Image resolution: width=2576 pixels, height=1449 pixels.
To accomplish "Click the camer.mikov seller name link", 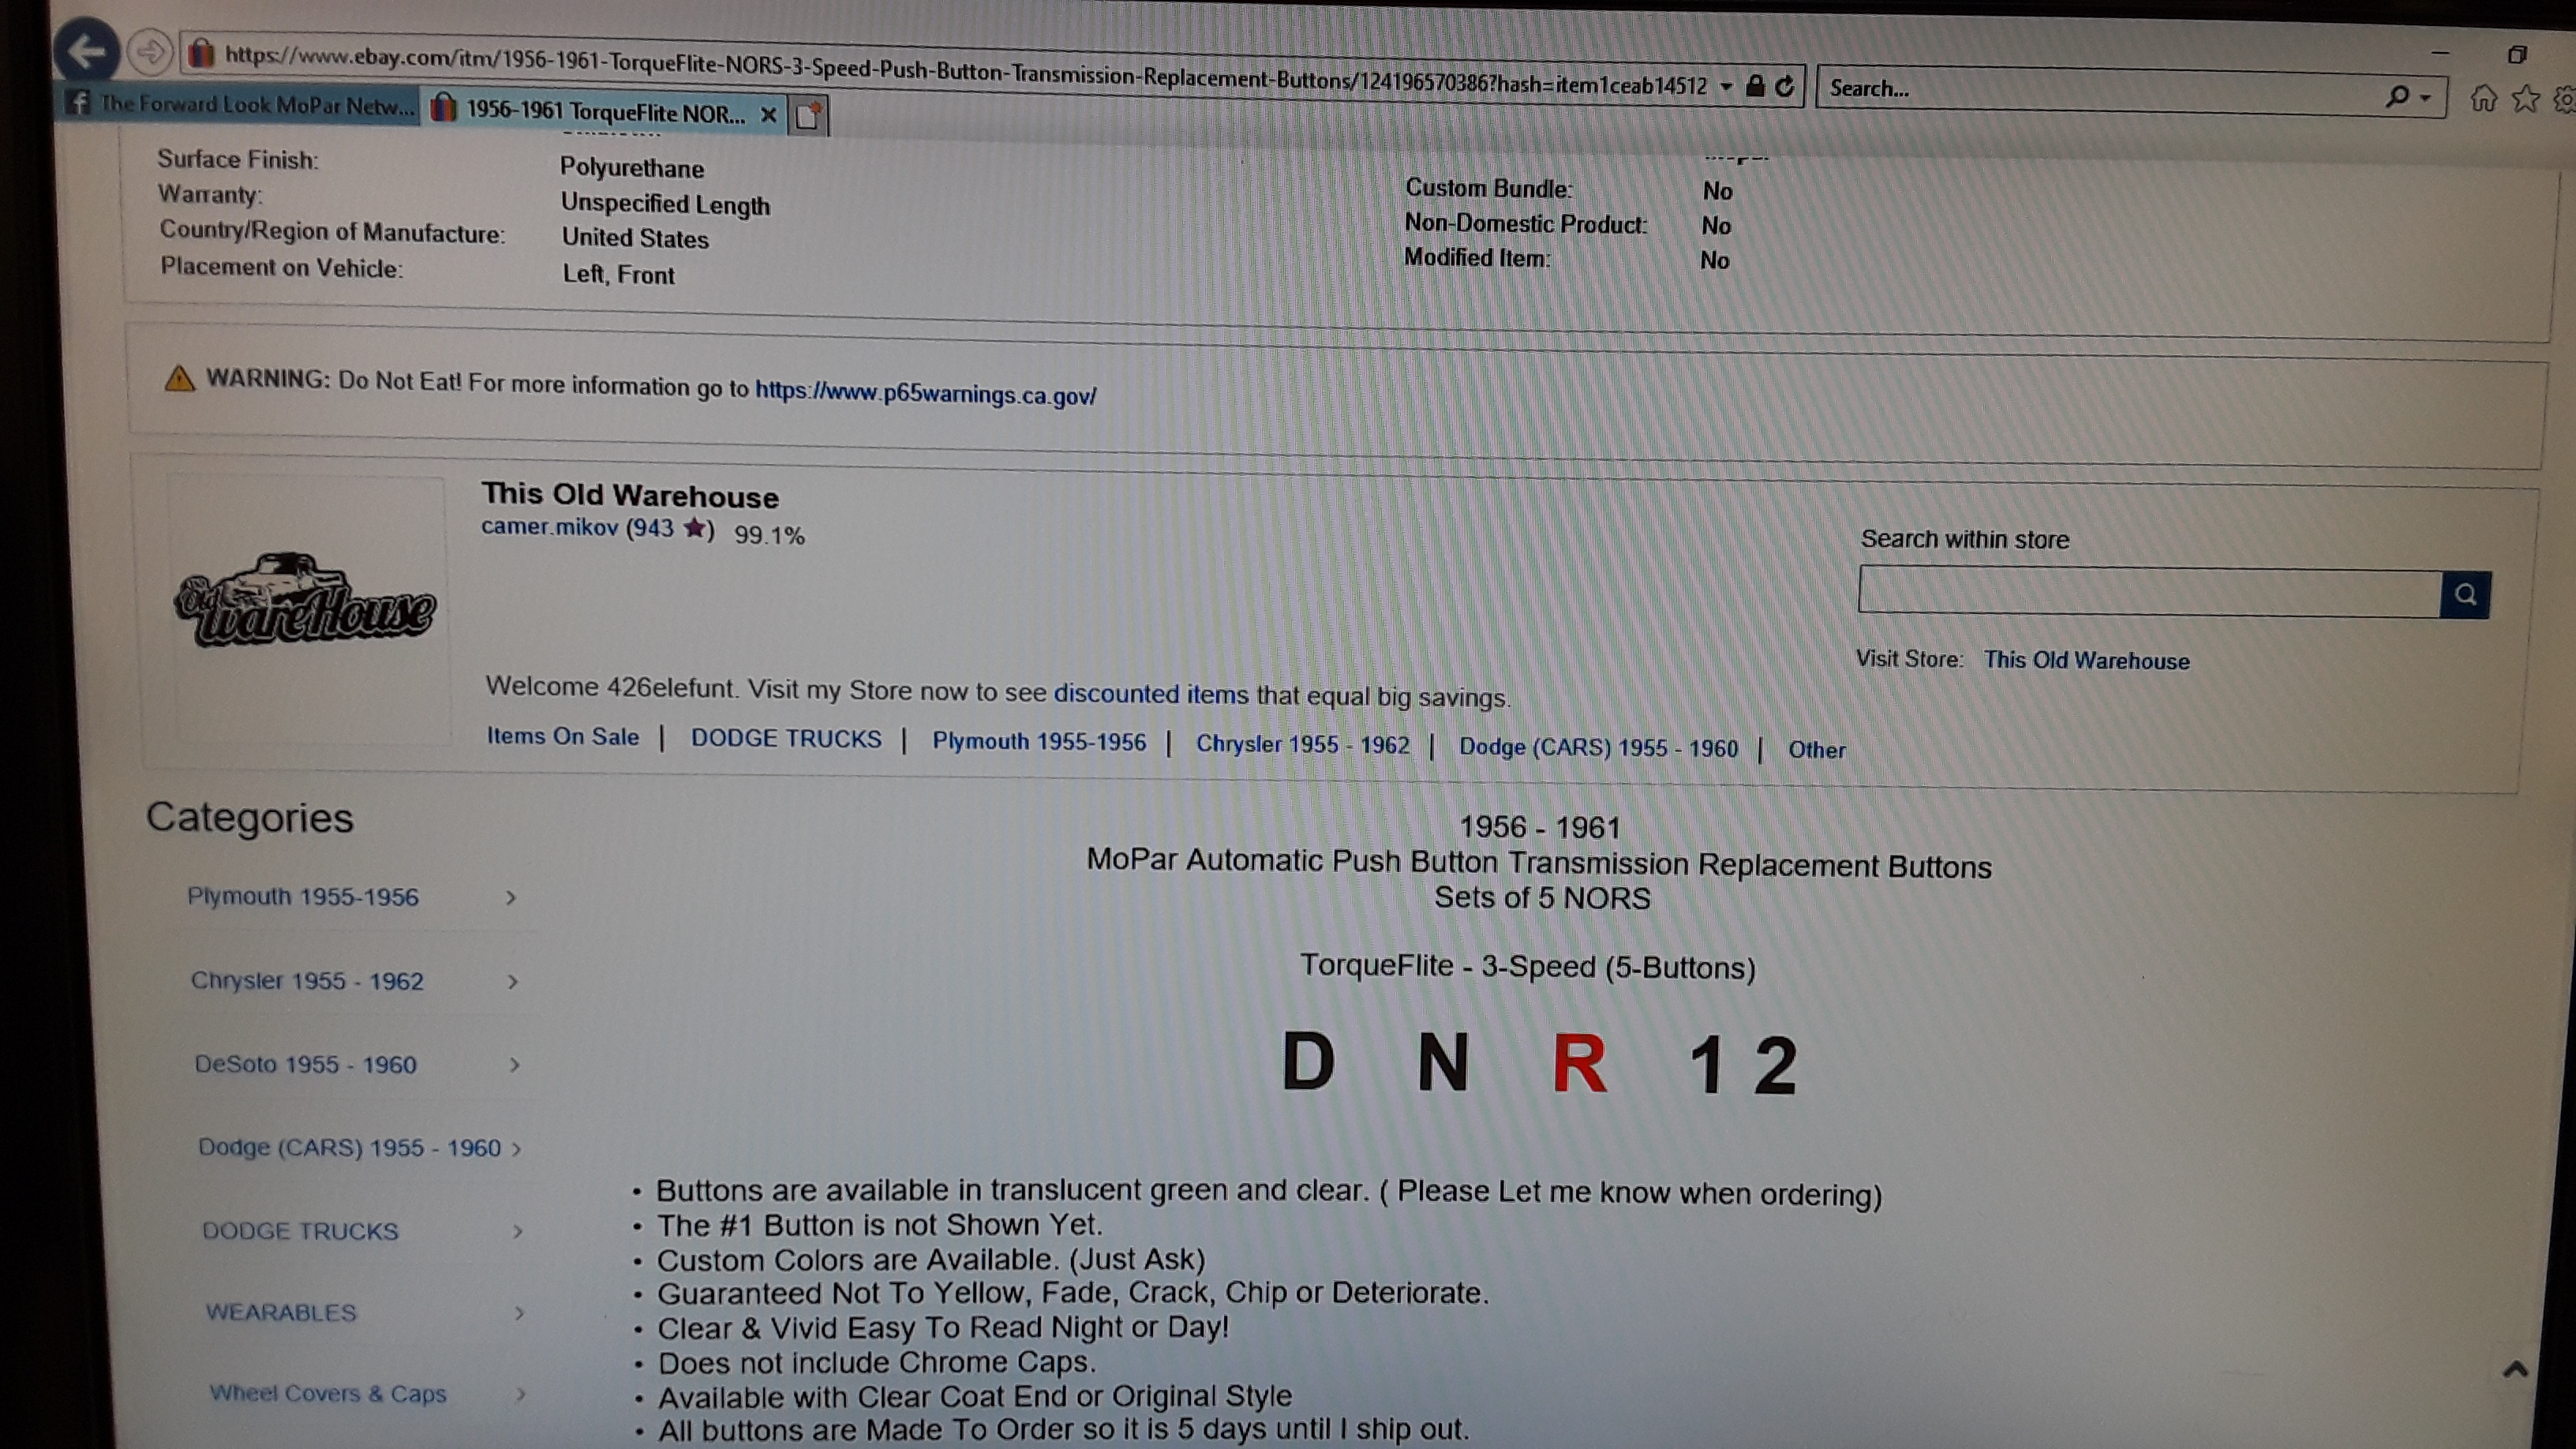I will pyautogui.click(x=549, y=527).
